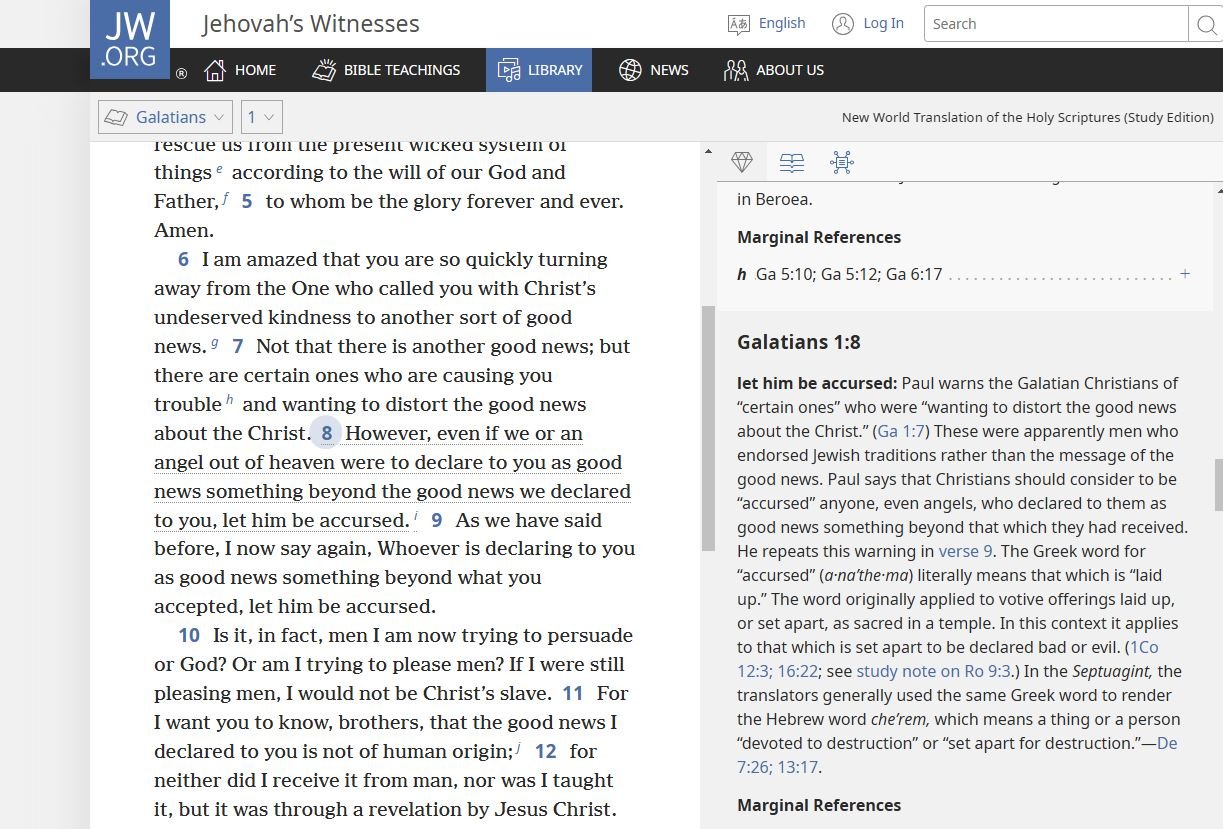Image resolution: width=1223 pixels, height=829 pixels.
Task: Open footnote marker f after 'Father,'
Action: point(226,198)
